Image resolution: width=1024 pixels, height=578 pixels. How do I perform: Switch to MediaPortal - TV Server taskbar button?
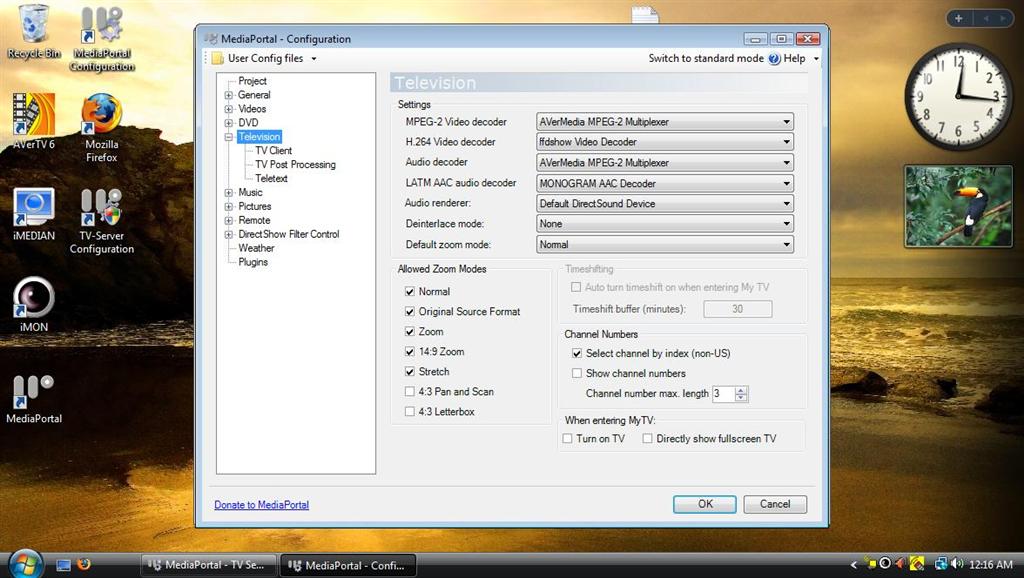coord(208,565)
